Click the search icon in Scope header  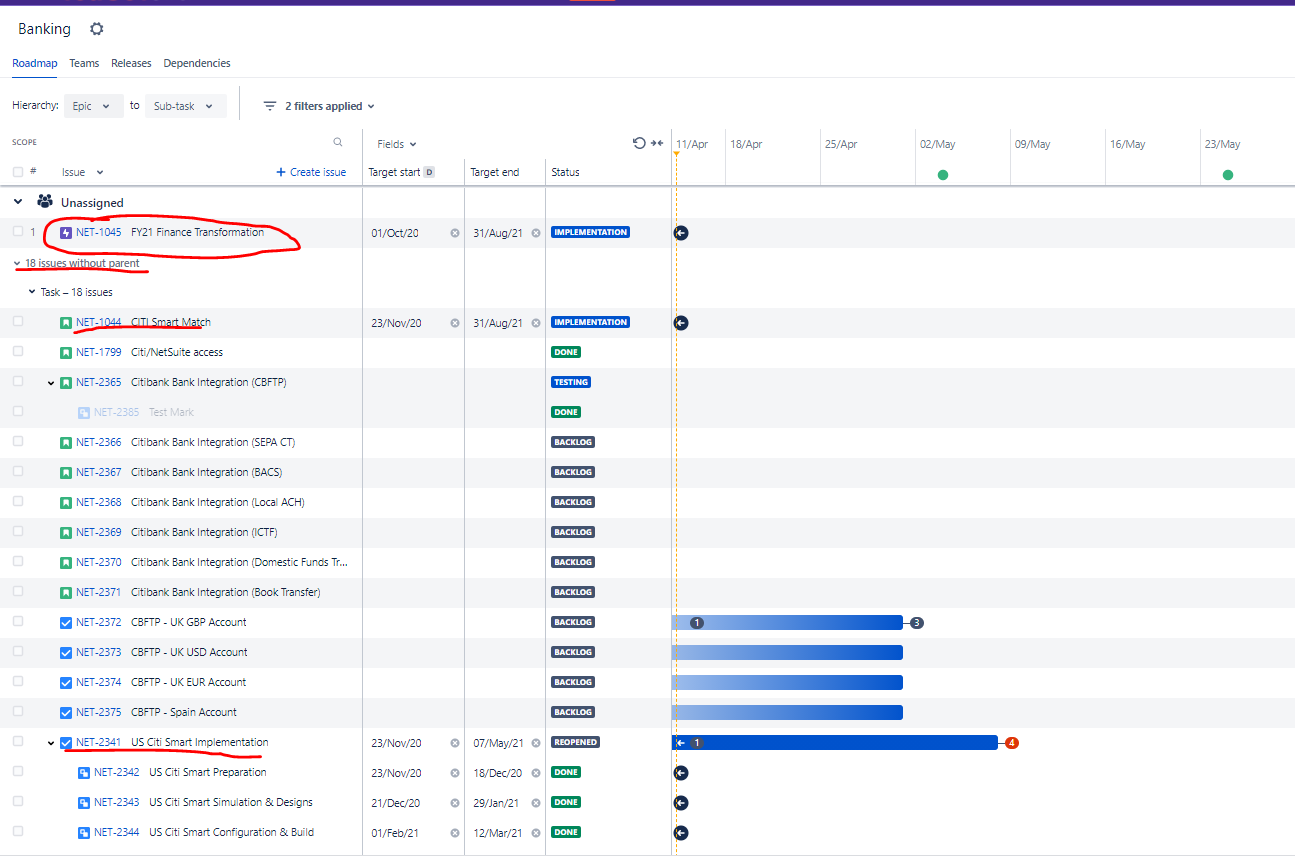[338, 142]
